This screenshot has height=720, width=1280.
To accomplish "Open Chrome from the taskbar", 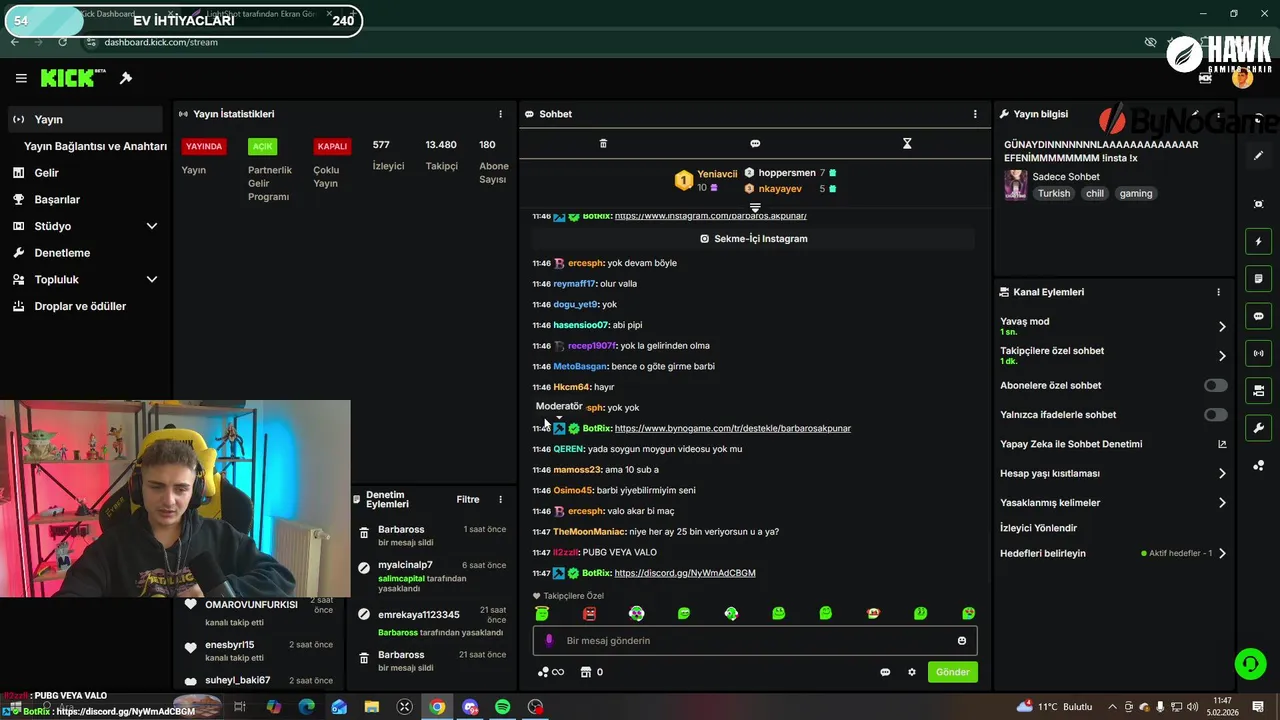I will coord(437,707).
